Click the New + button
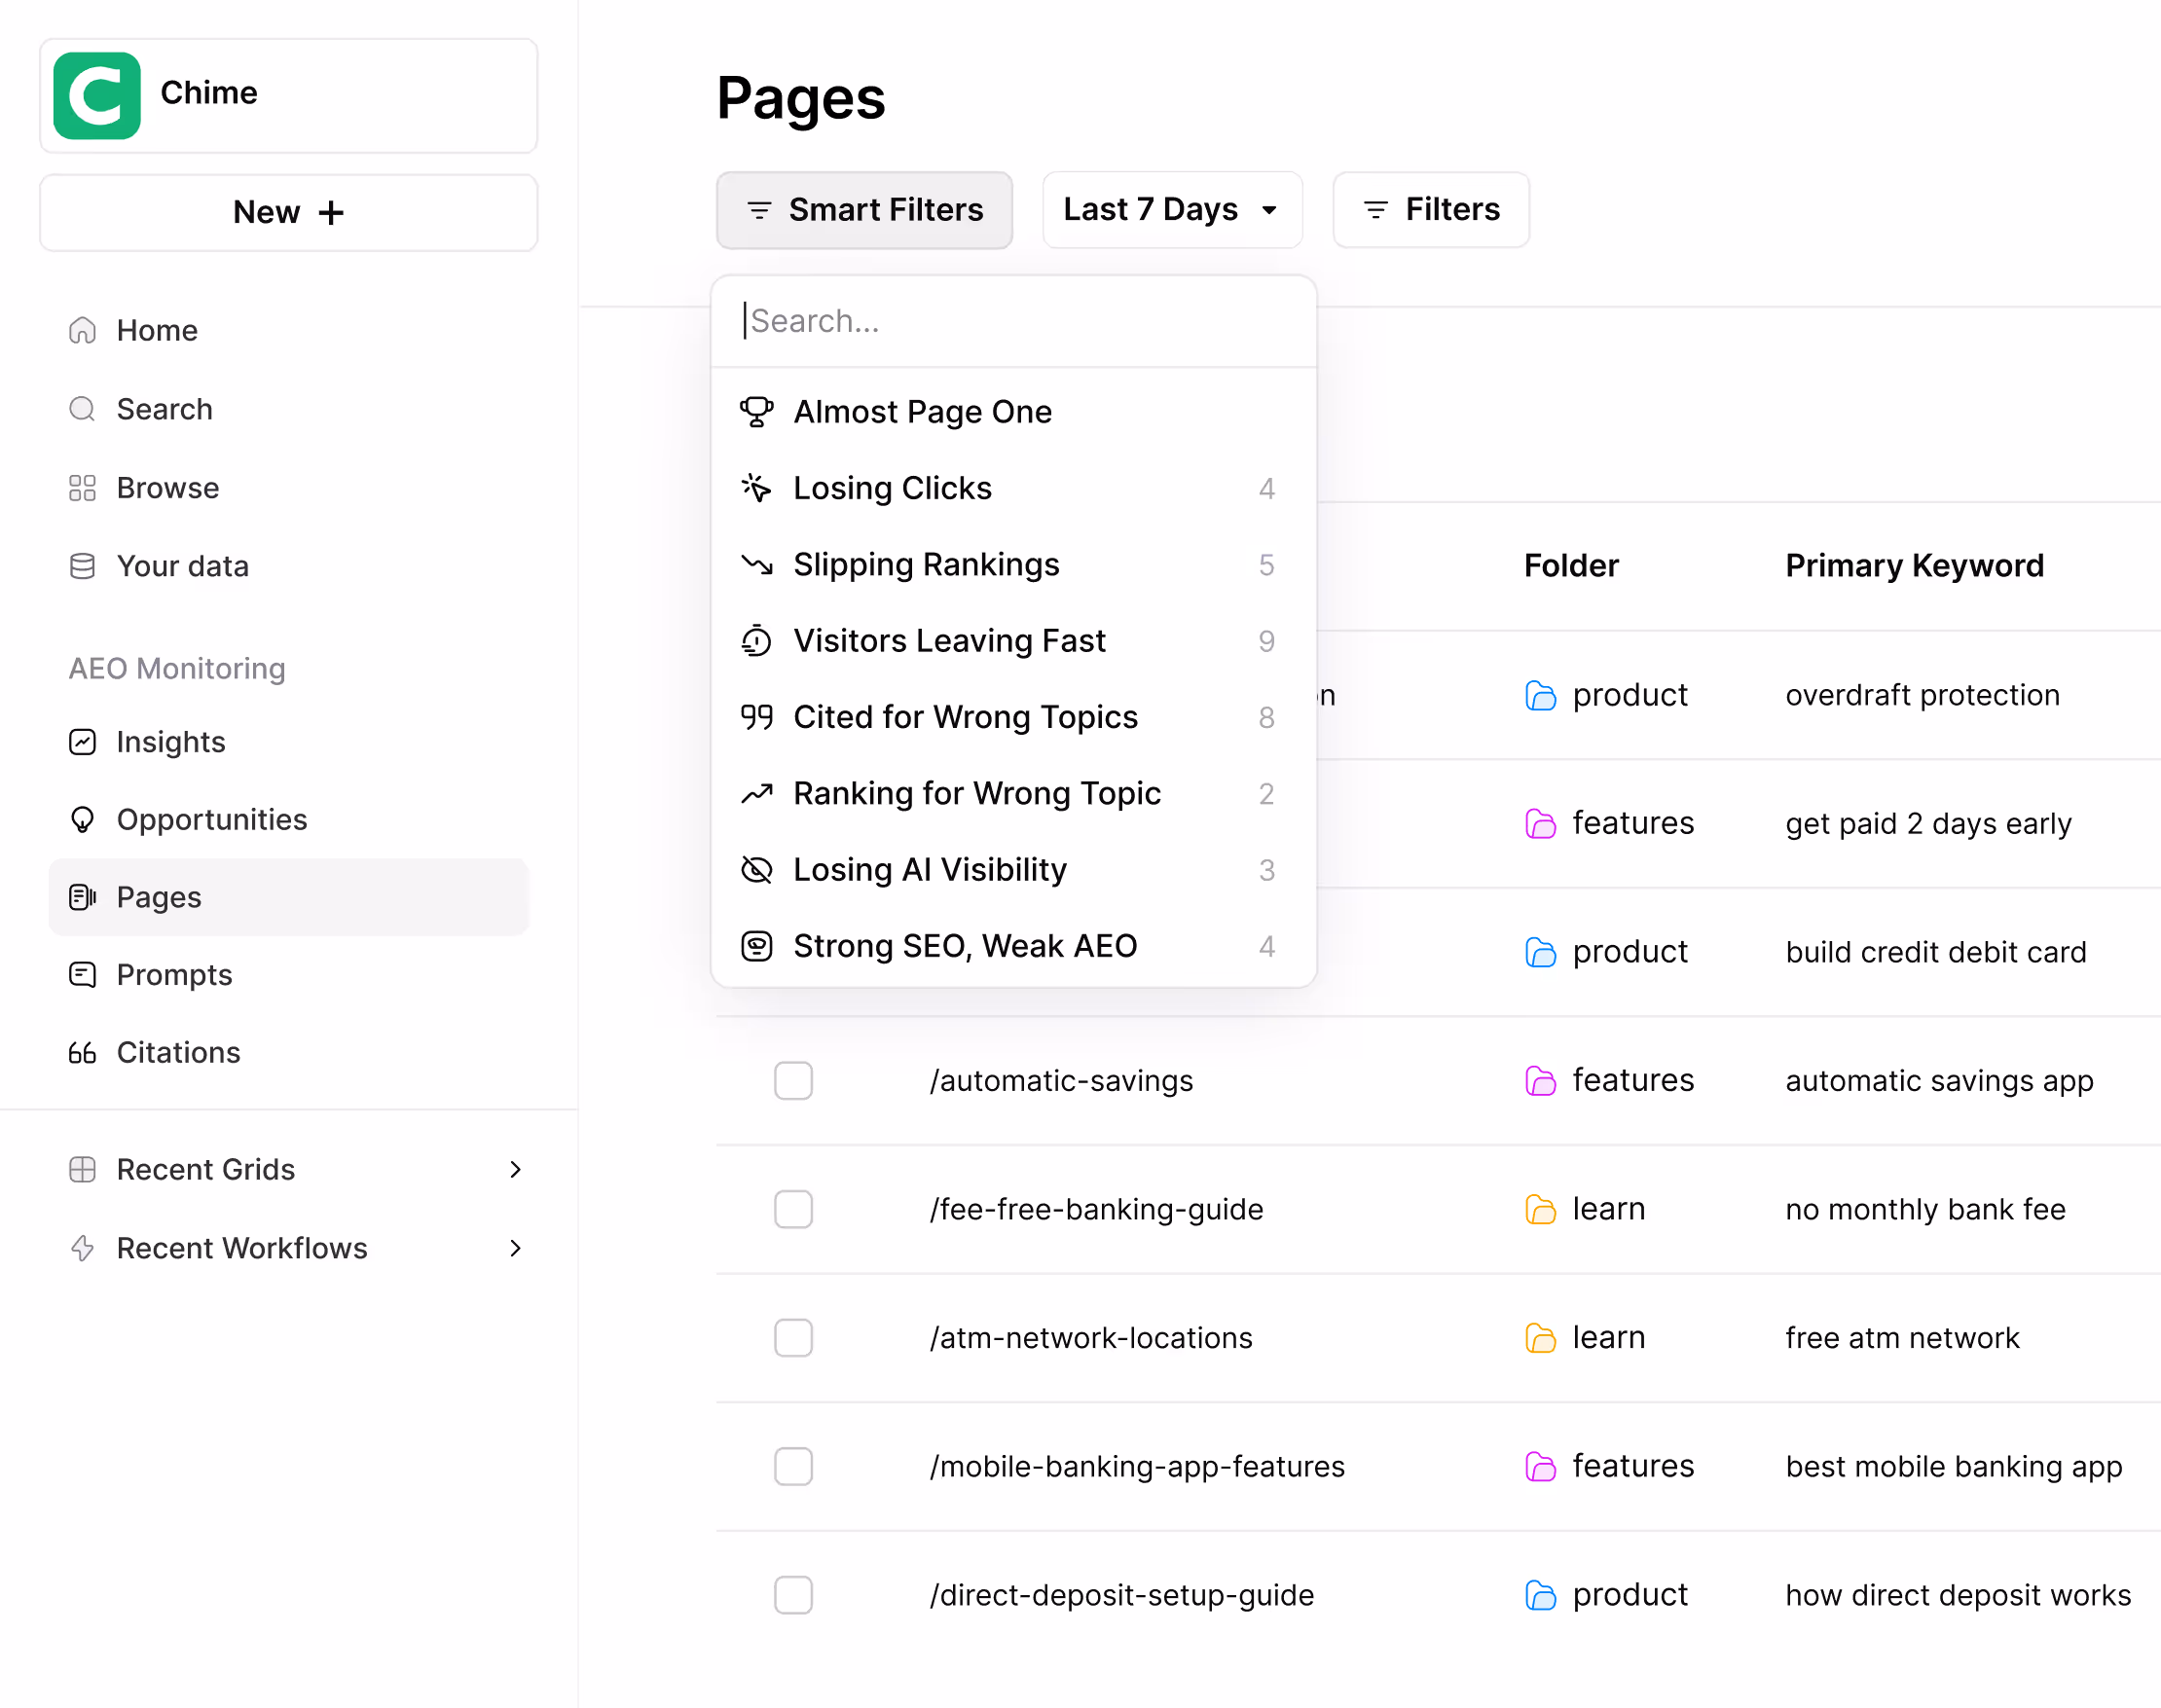Screen dimensions: 2161x1708 point(288,213)
